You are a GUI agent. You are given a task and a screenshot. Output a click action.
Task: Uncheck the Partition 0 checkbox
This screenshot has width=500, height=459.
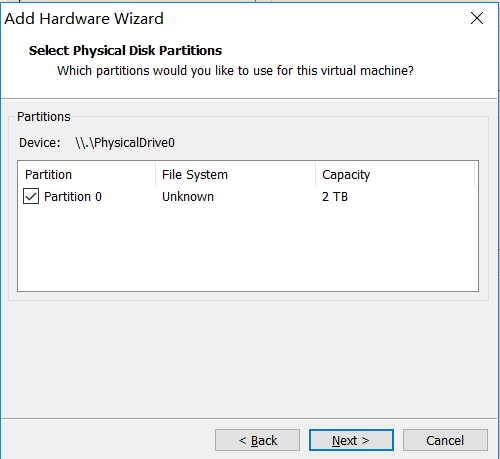31,196
